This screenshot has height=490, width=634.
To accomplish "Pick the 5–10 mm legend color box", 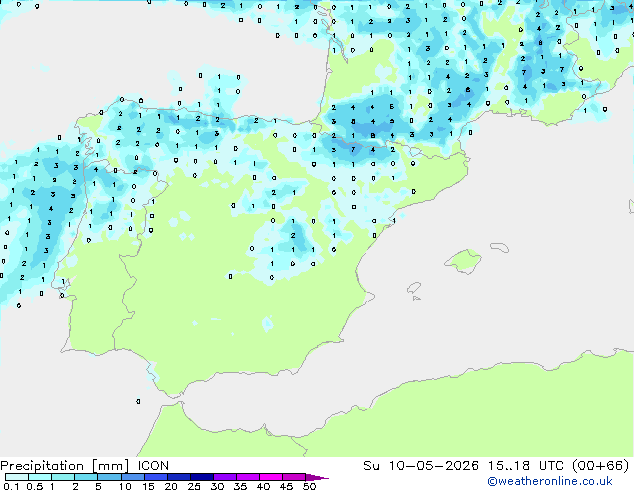I will [109, 477].
